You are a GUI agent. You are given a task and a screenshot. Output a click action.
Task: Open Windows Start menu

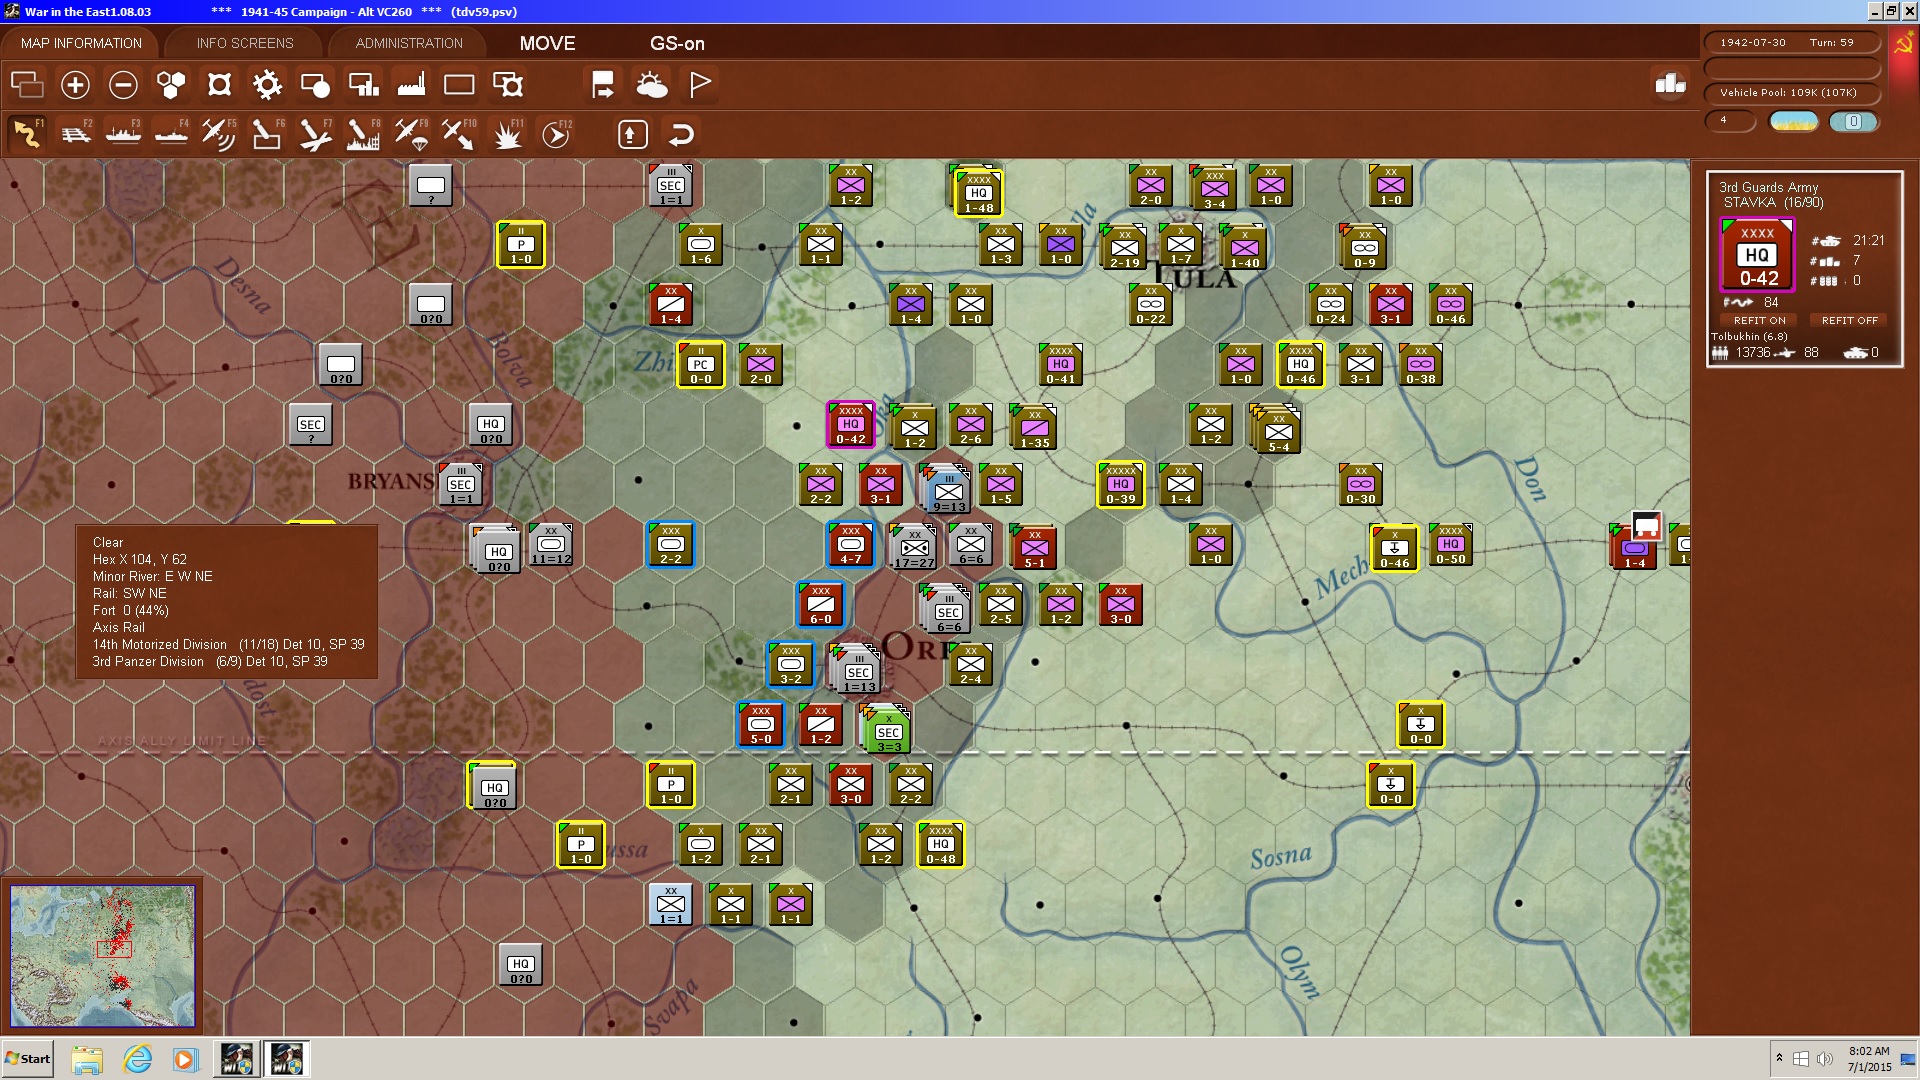28,1058
